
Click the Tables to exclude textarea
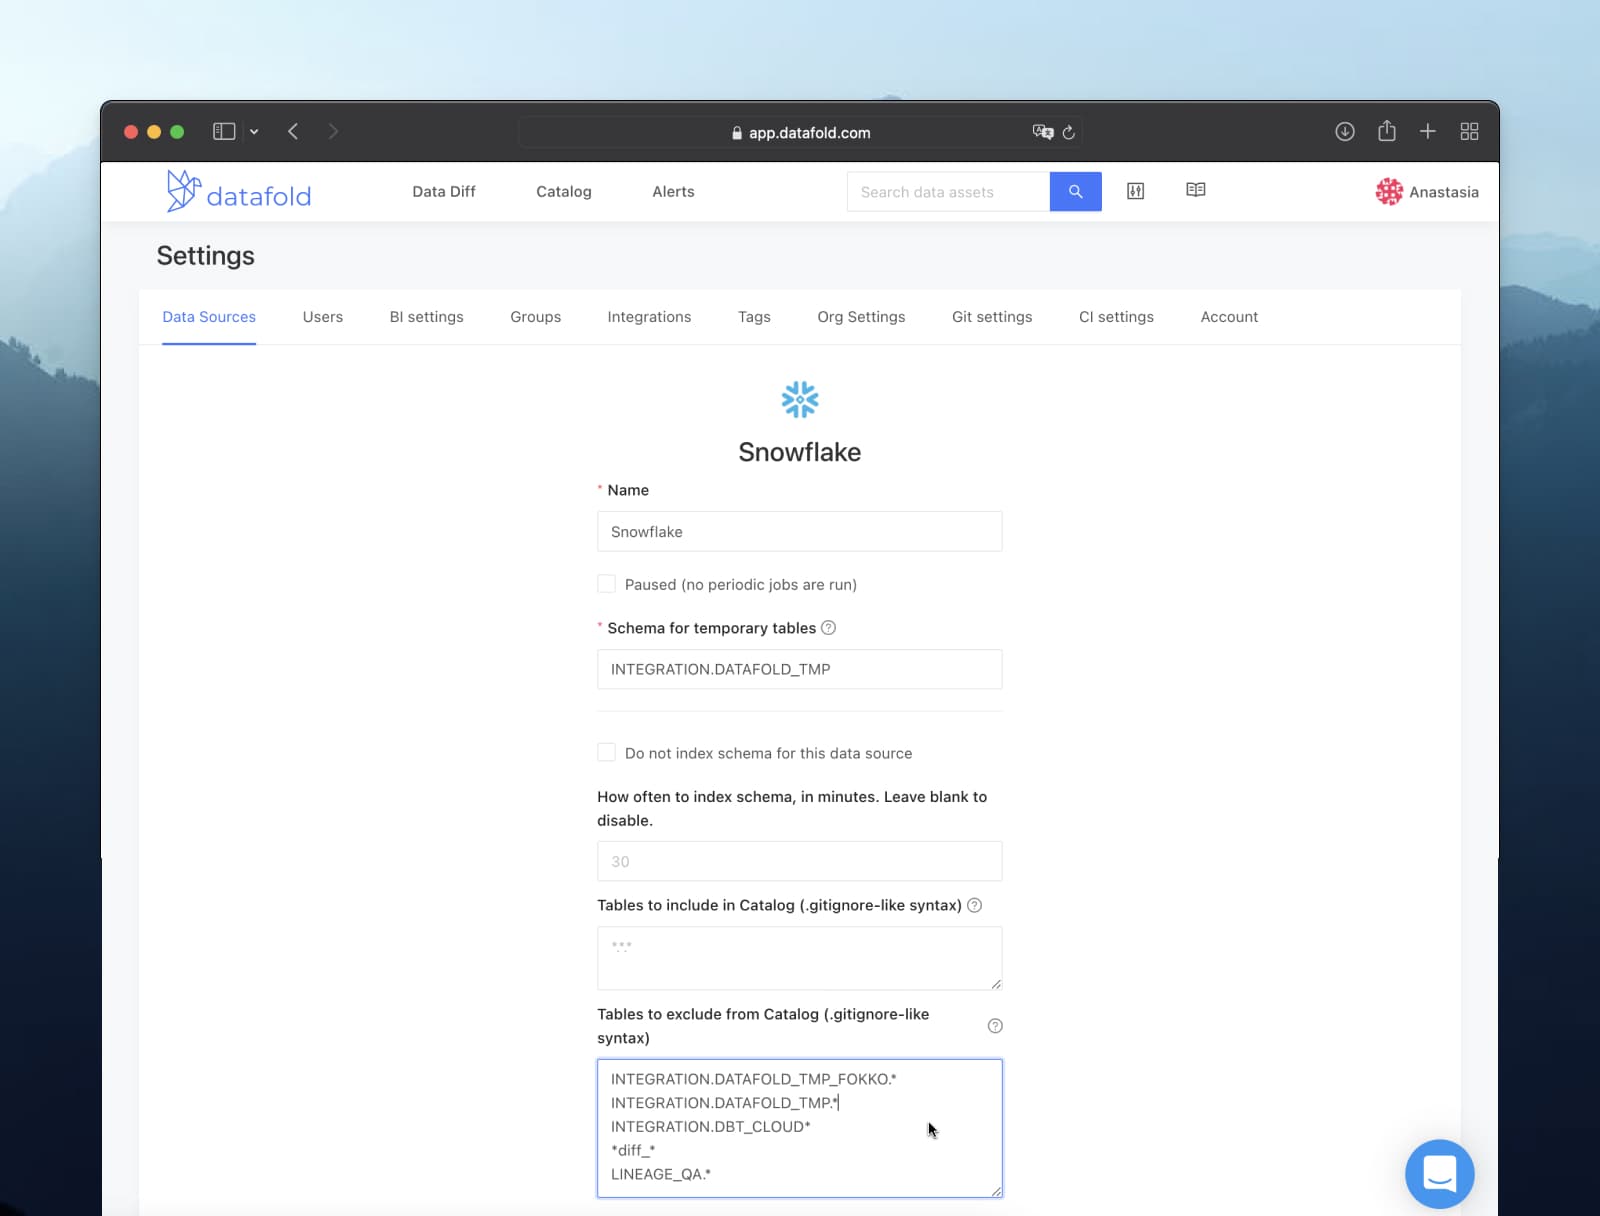point(800,1128)
